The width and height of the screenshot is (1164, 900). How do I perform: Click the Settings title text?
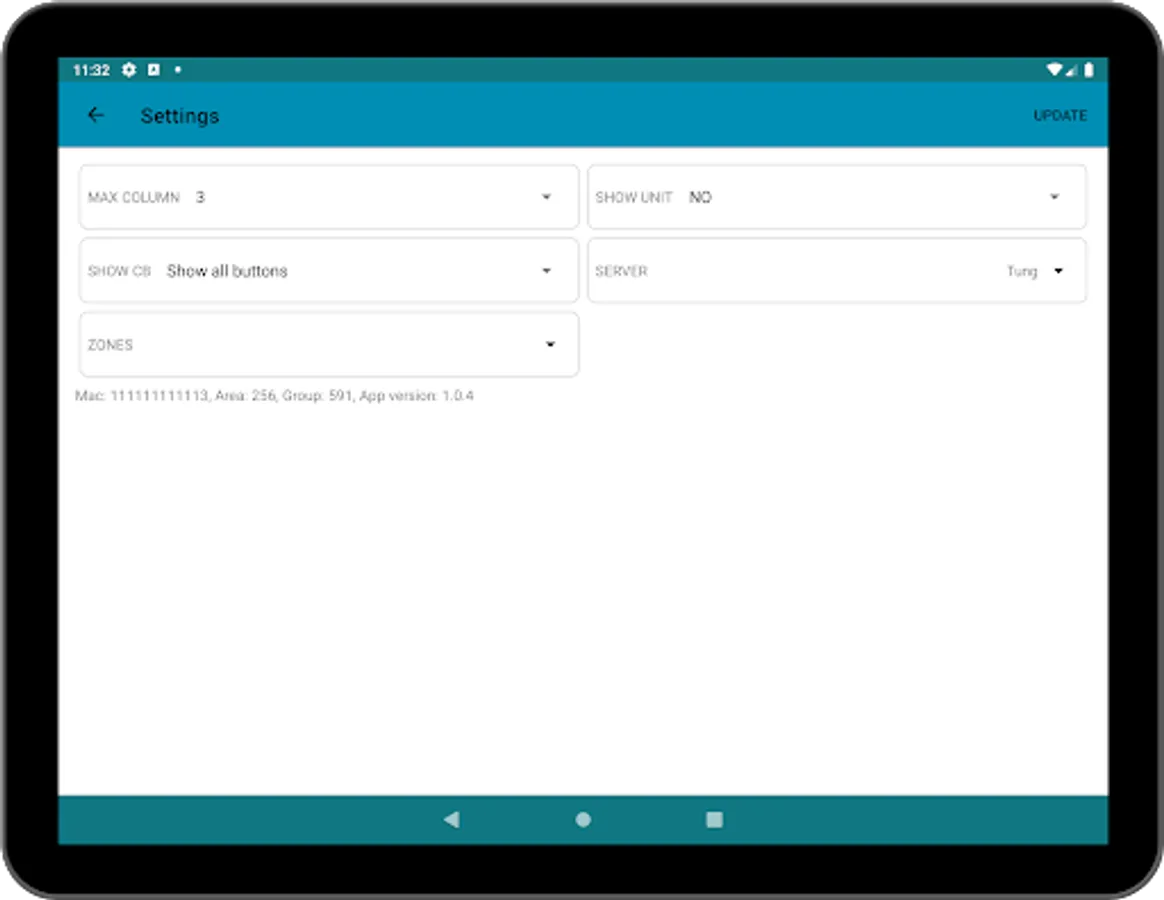tap(180, 116)
